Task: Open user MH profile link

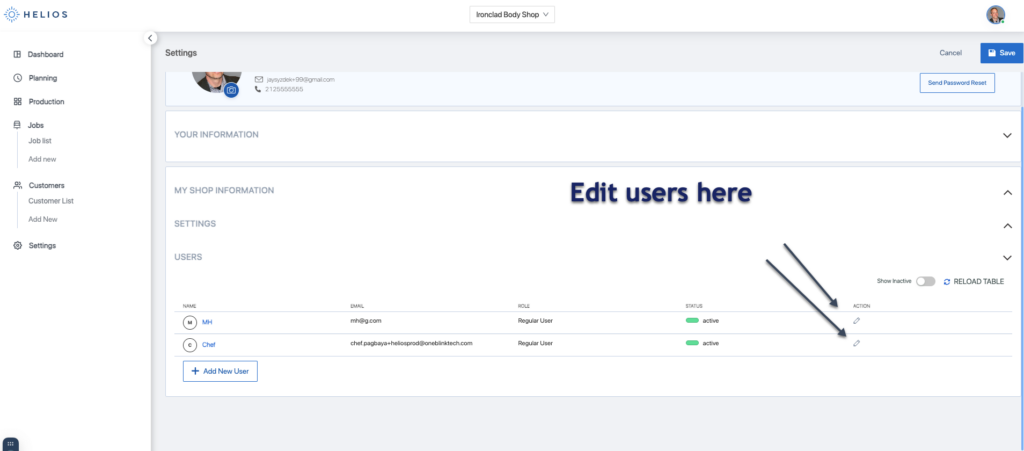Action: click(207, 322)
